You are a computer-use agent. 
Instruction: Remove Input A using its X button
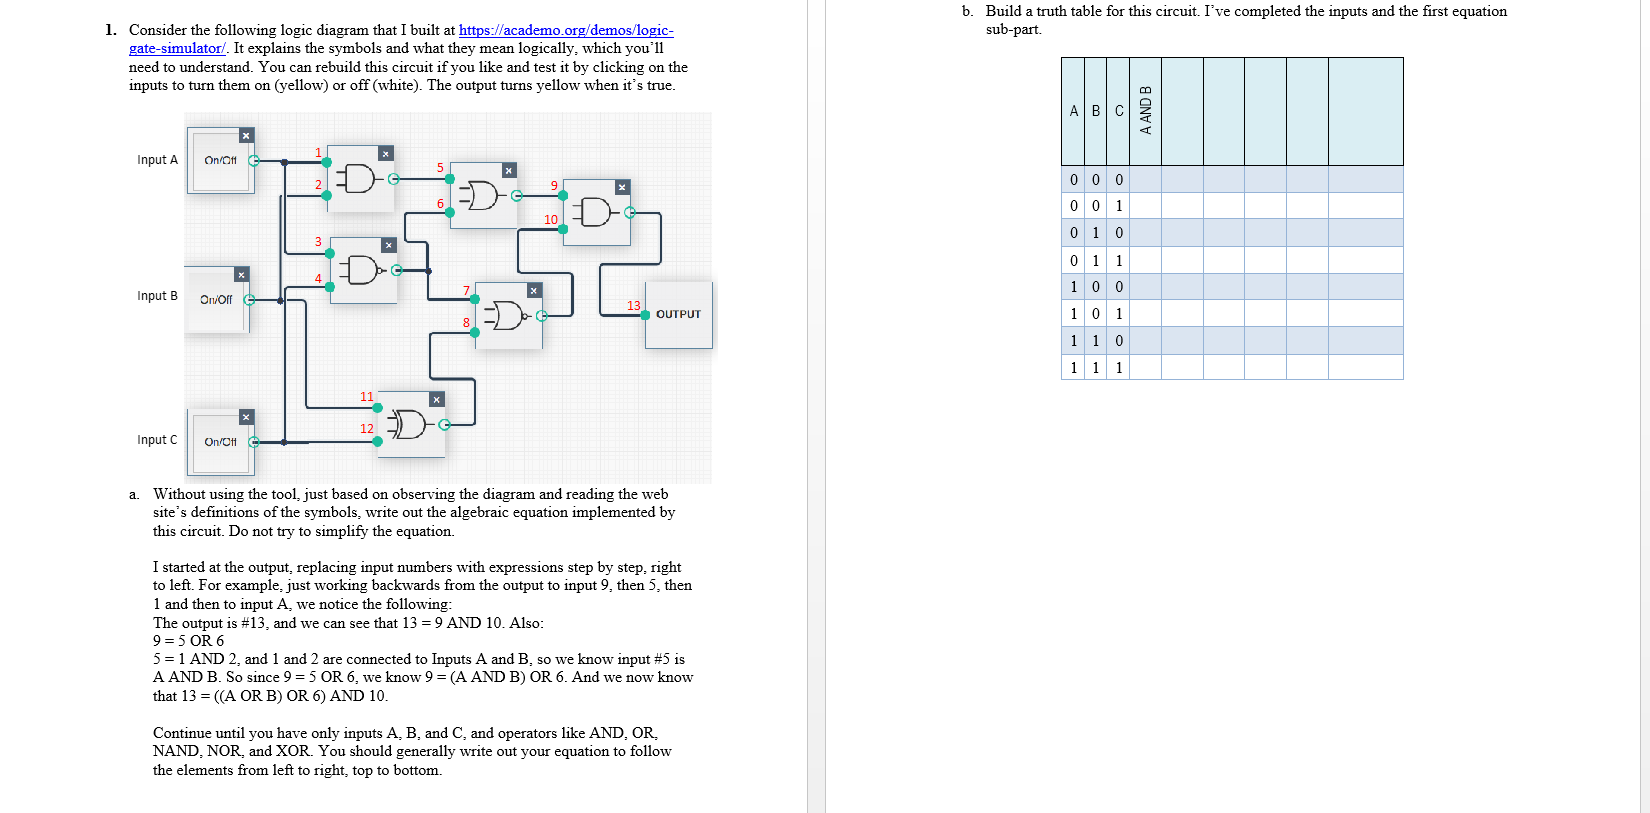[x=246, y=135]
